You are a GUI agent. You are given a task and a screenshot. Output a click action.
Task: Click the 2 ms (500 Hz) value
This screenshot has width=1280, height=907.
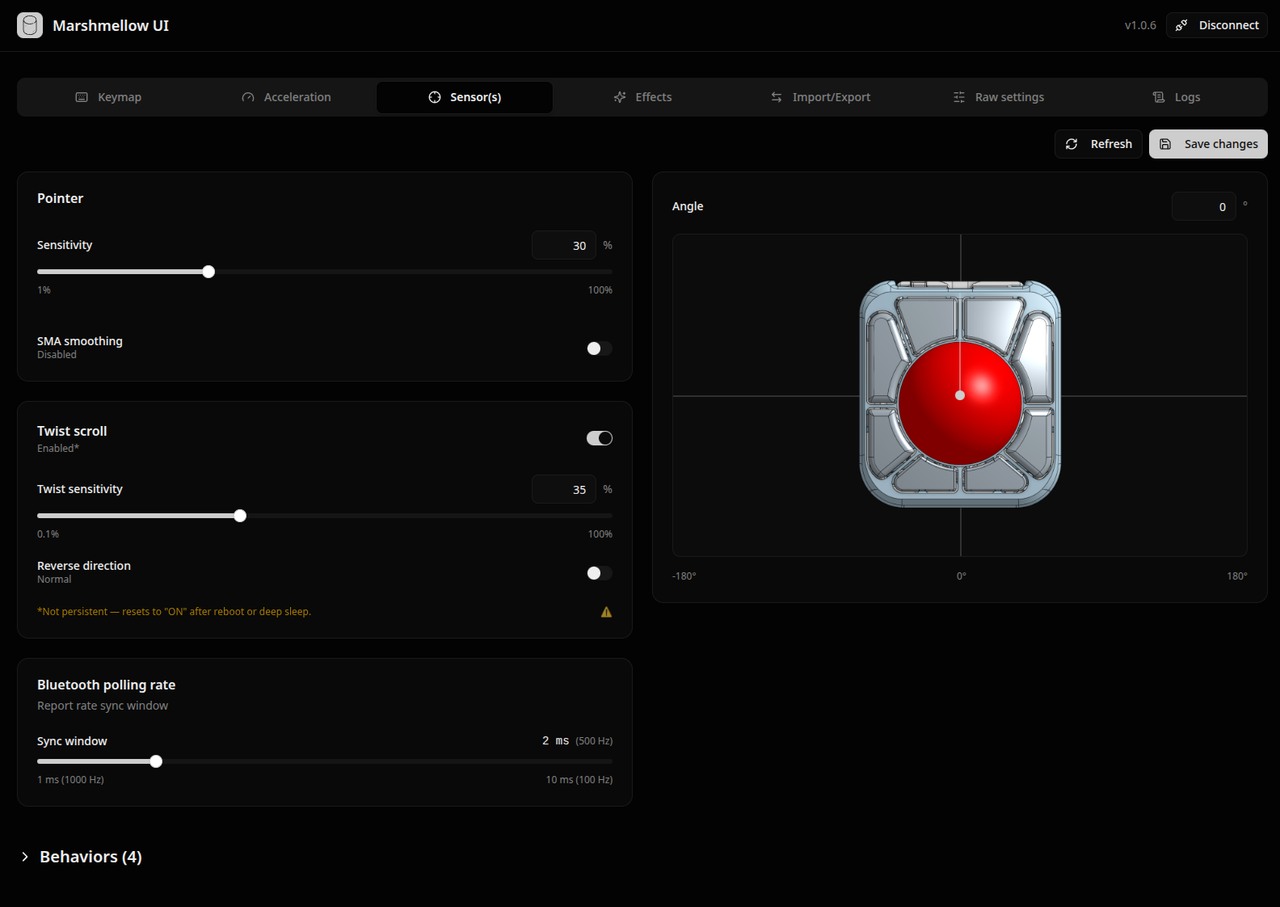tap(577, 741)
